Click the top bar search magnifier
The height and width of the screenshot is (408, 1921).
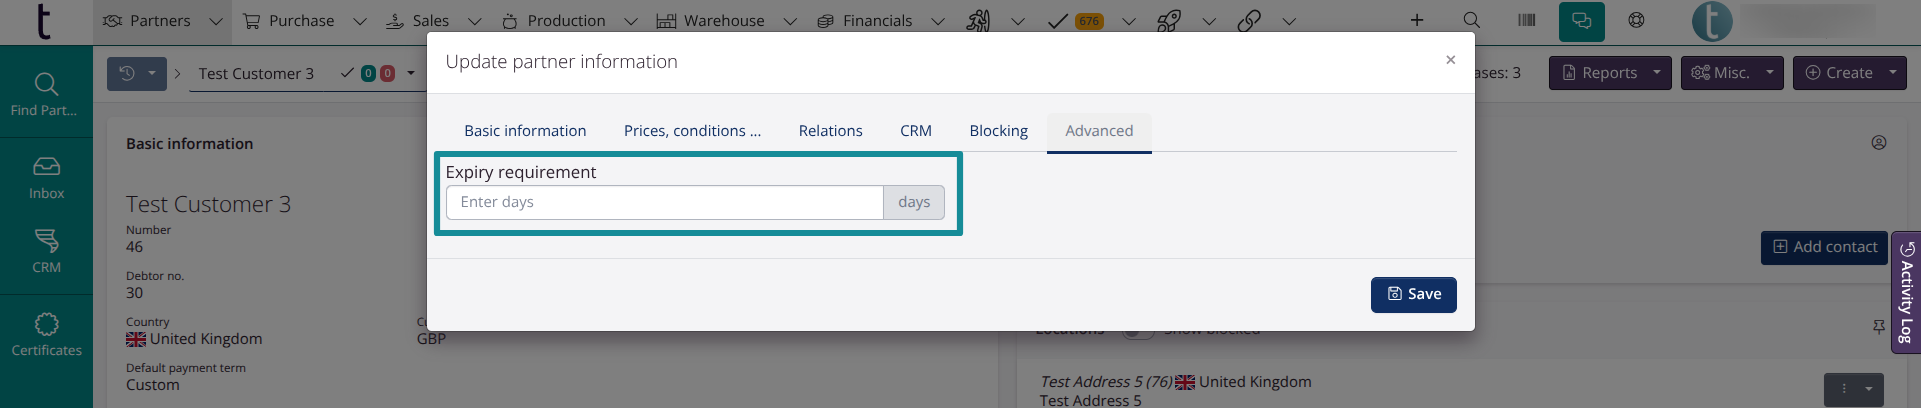(x=1471, y=21)
